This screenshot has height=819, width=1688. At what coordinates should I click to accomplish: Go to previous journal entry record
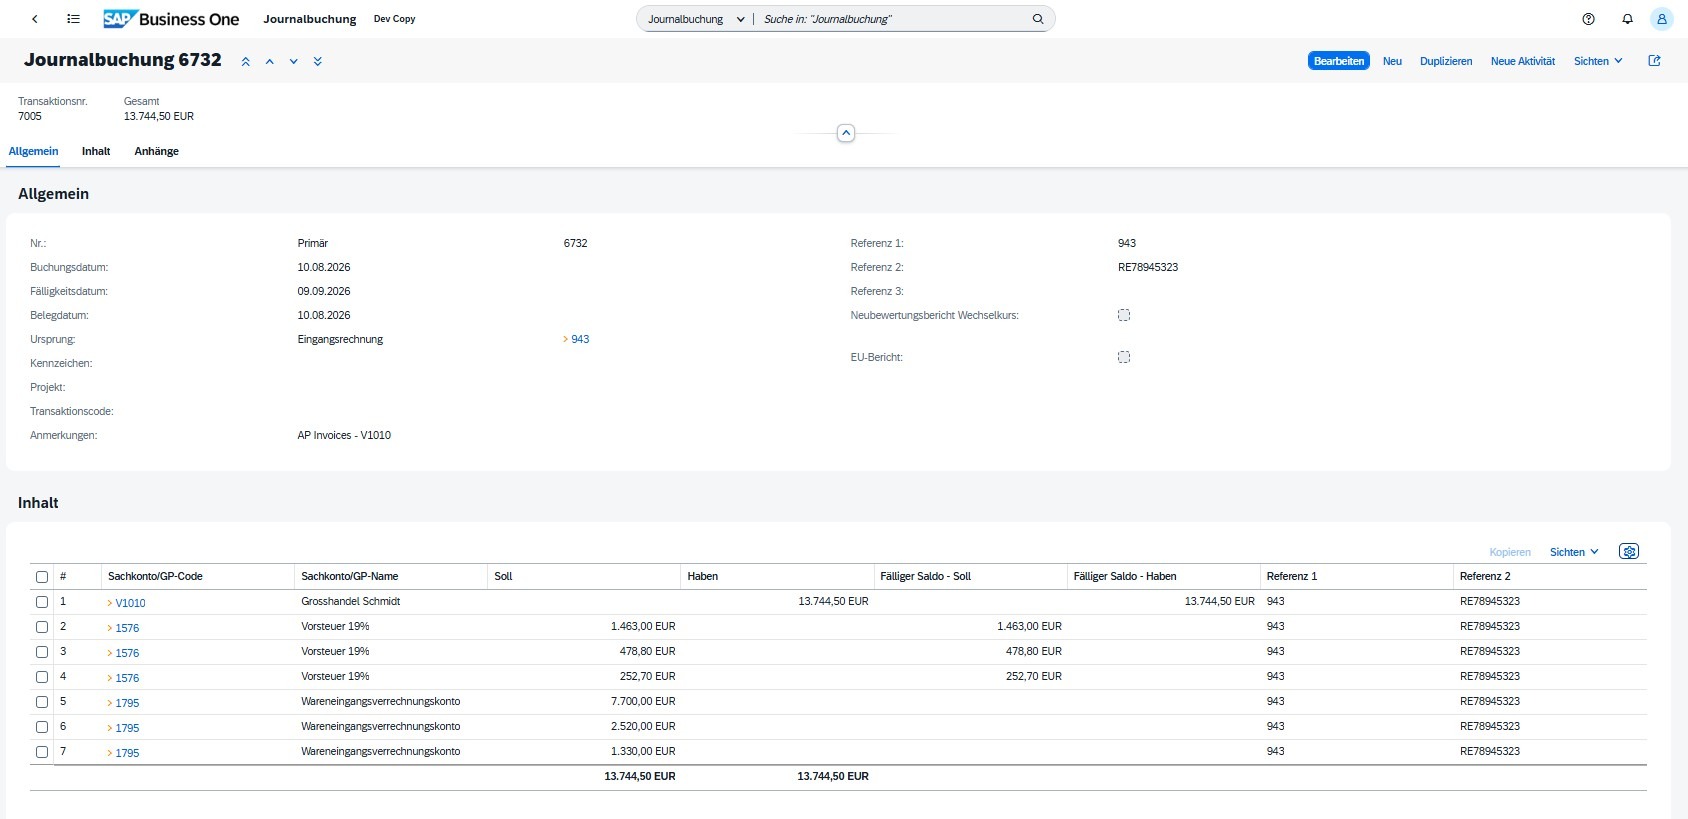[x=270, y=62]
